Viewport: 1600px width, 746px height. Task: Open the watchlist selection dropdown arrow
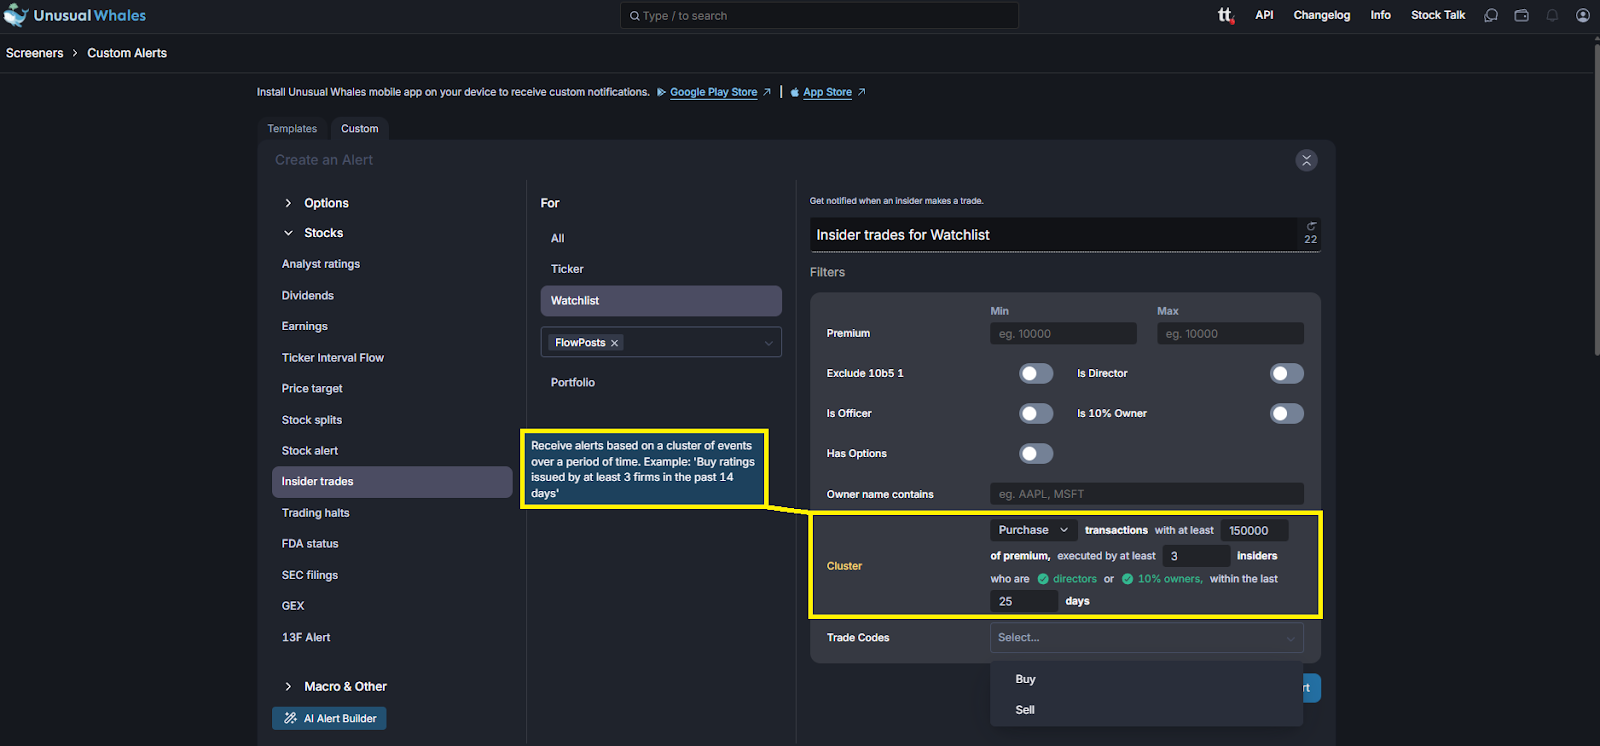click(769, 343)
